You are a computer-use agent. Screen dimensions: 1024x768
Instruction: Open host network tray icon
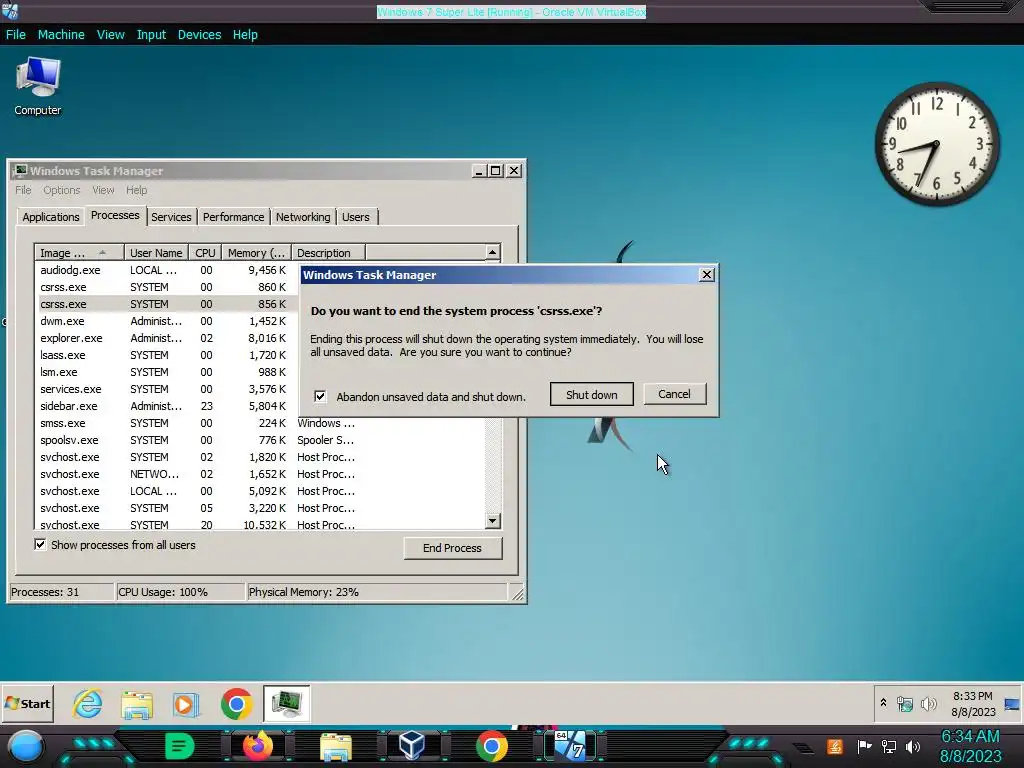(888, 746)
